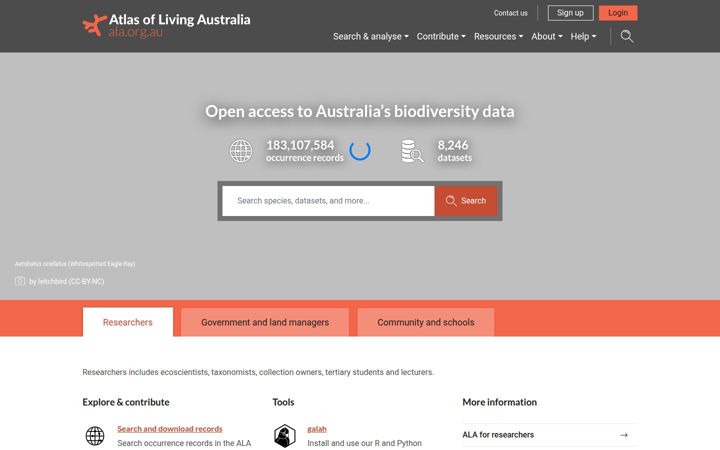
Task: Open the ALA for researchers link
Action: 498,435
